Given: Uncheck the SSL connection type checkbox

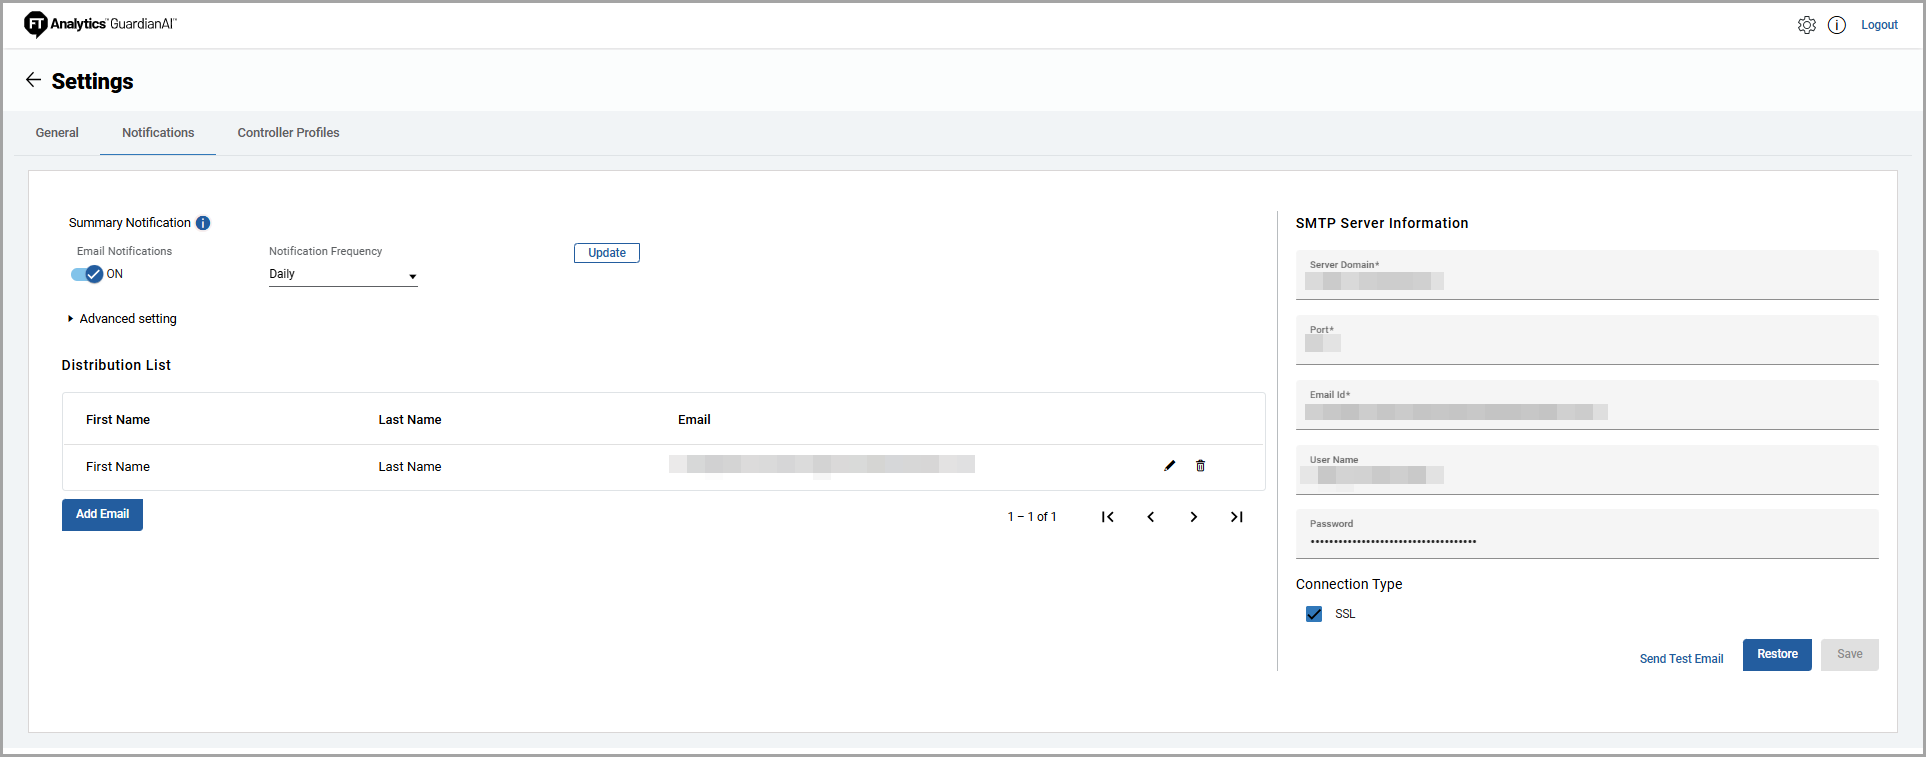Looking at the screenshot, I should click(x=1313, y=614).
